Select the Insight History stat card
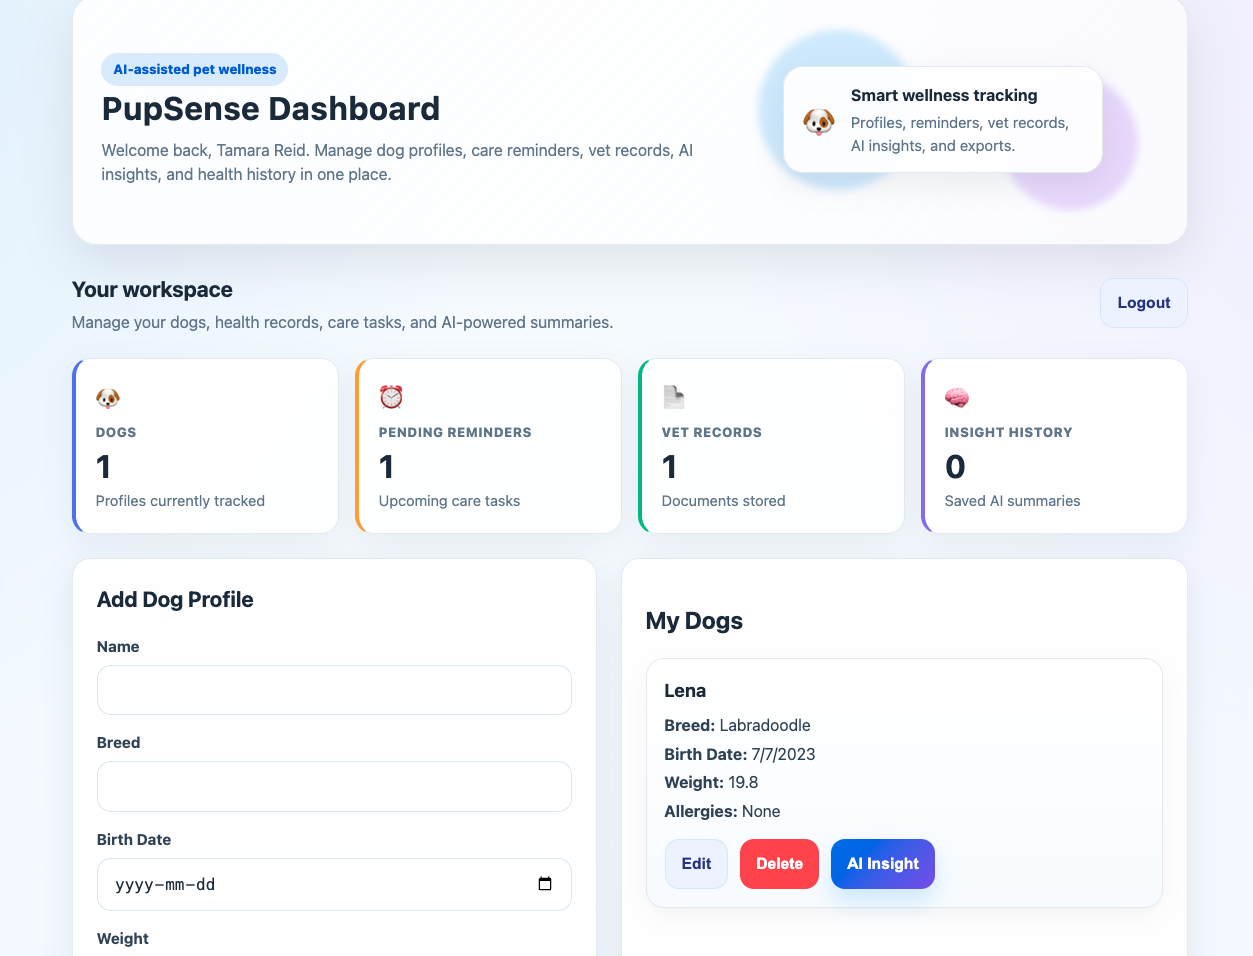The height and width of the screenshot is (956, 1253). pos(1054,445)
